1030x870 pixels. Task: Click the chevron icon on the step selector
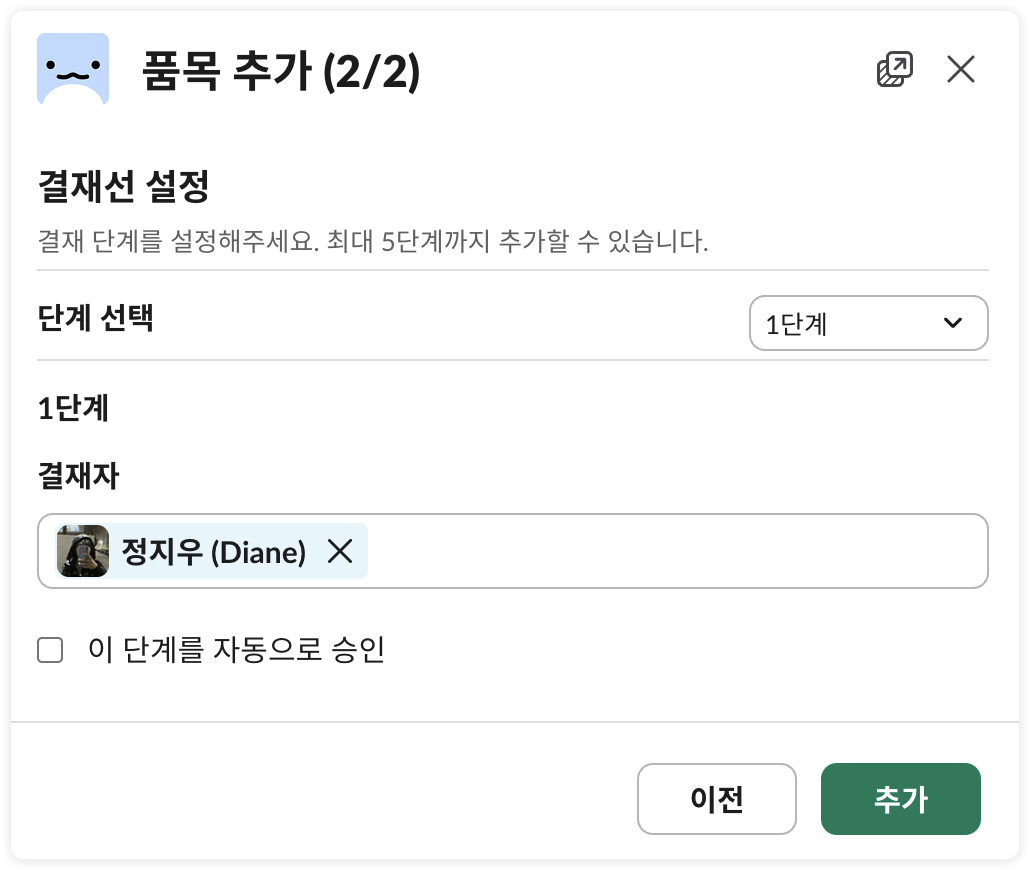coord(951,323)
